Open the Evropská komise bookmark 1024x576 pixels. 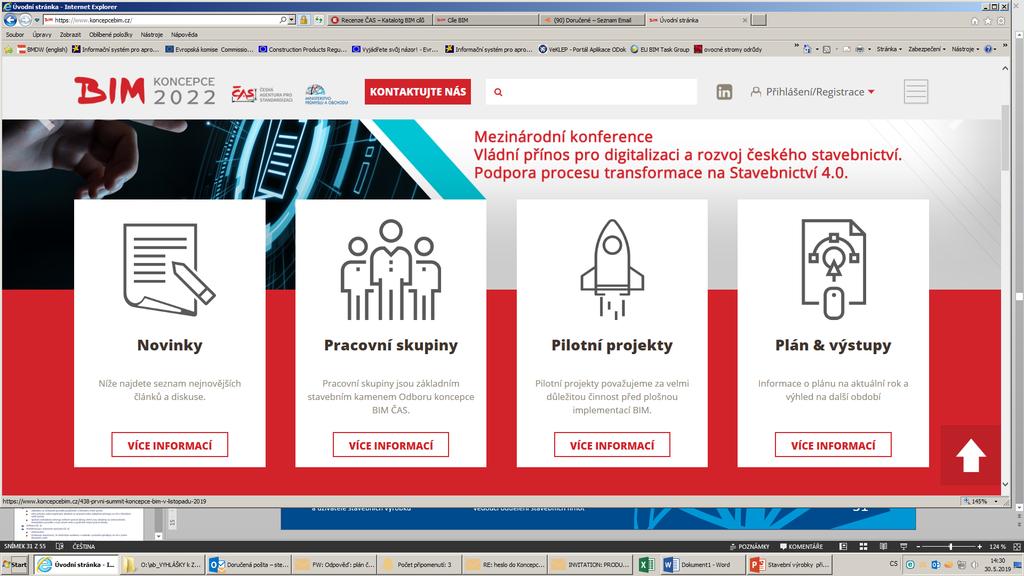(209, 49)
